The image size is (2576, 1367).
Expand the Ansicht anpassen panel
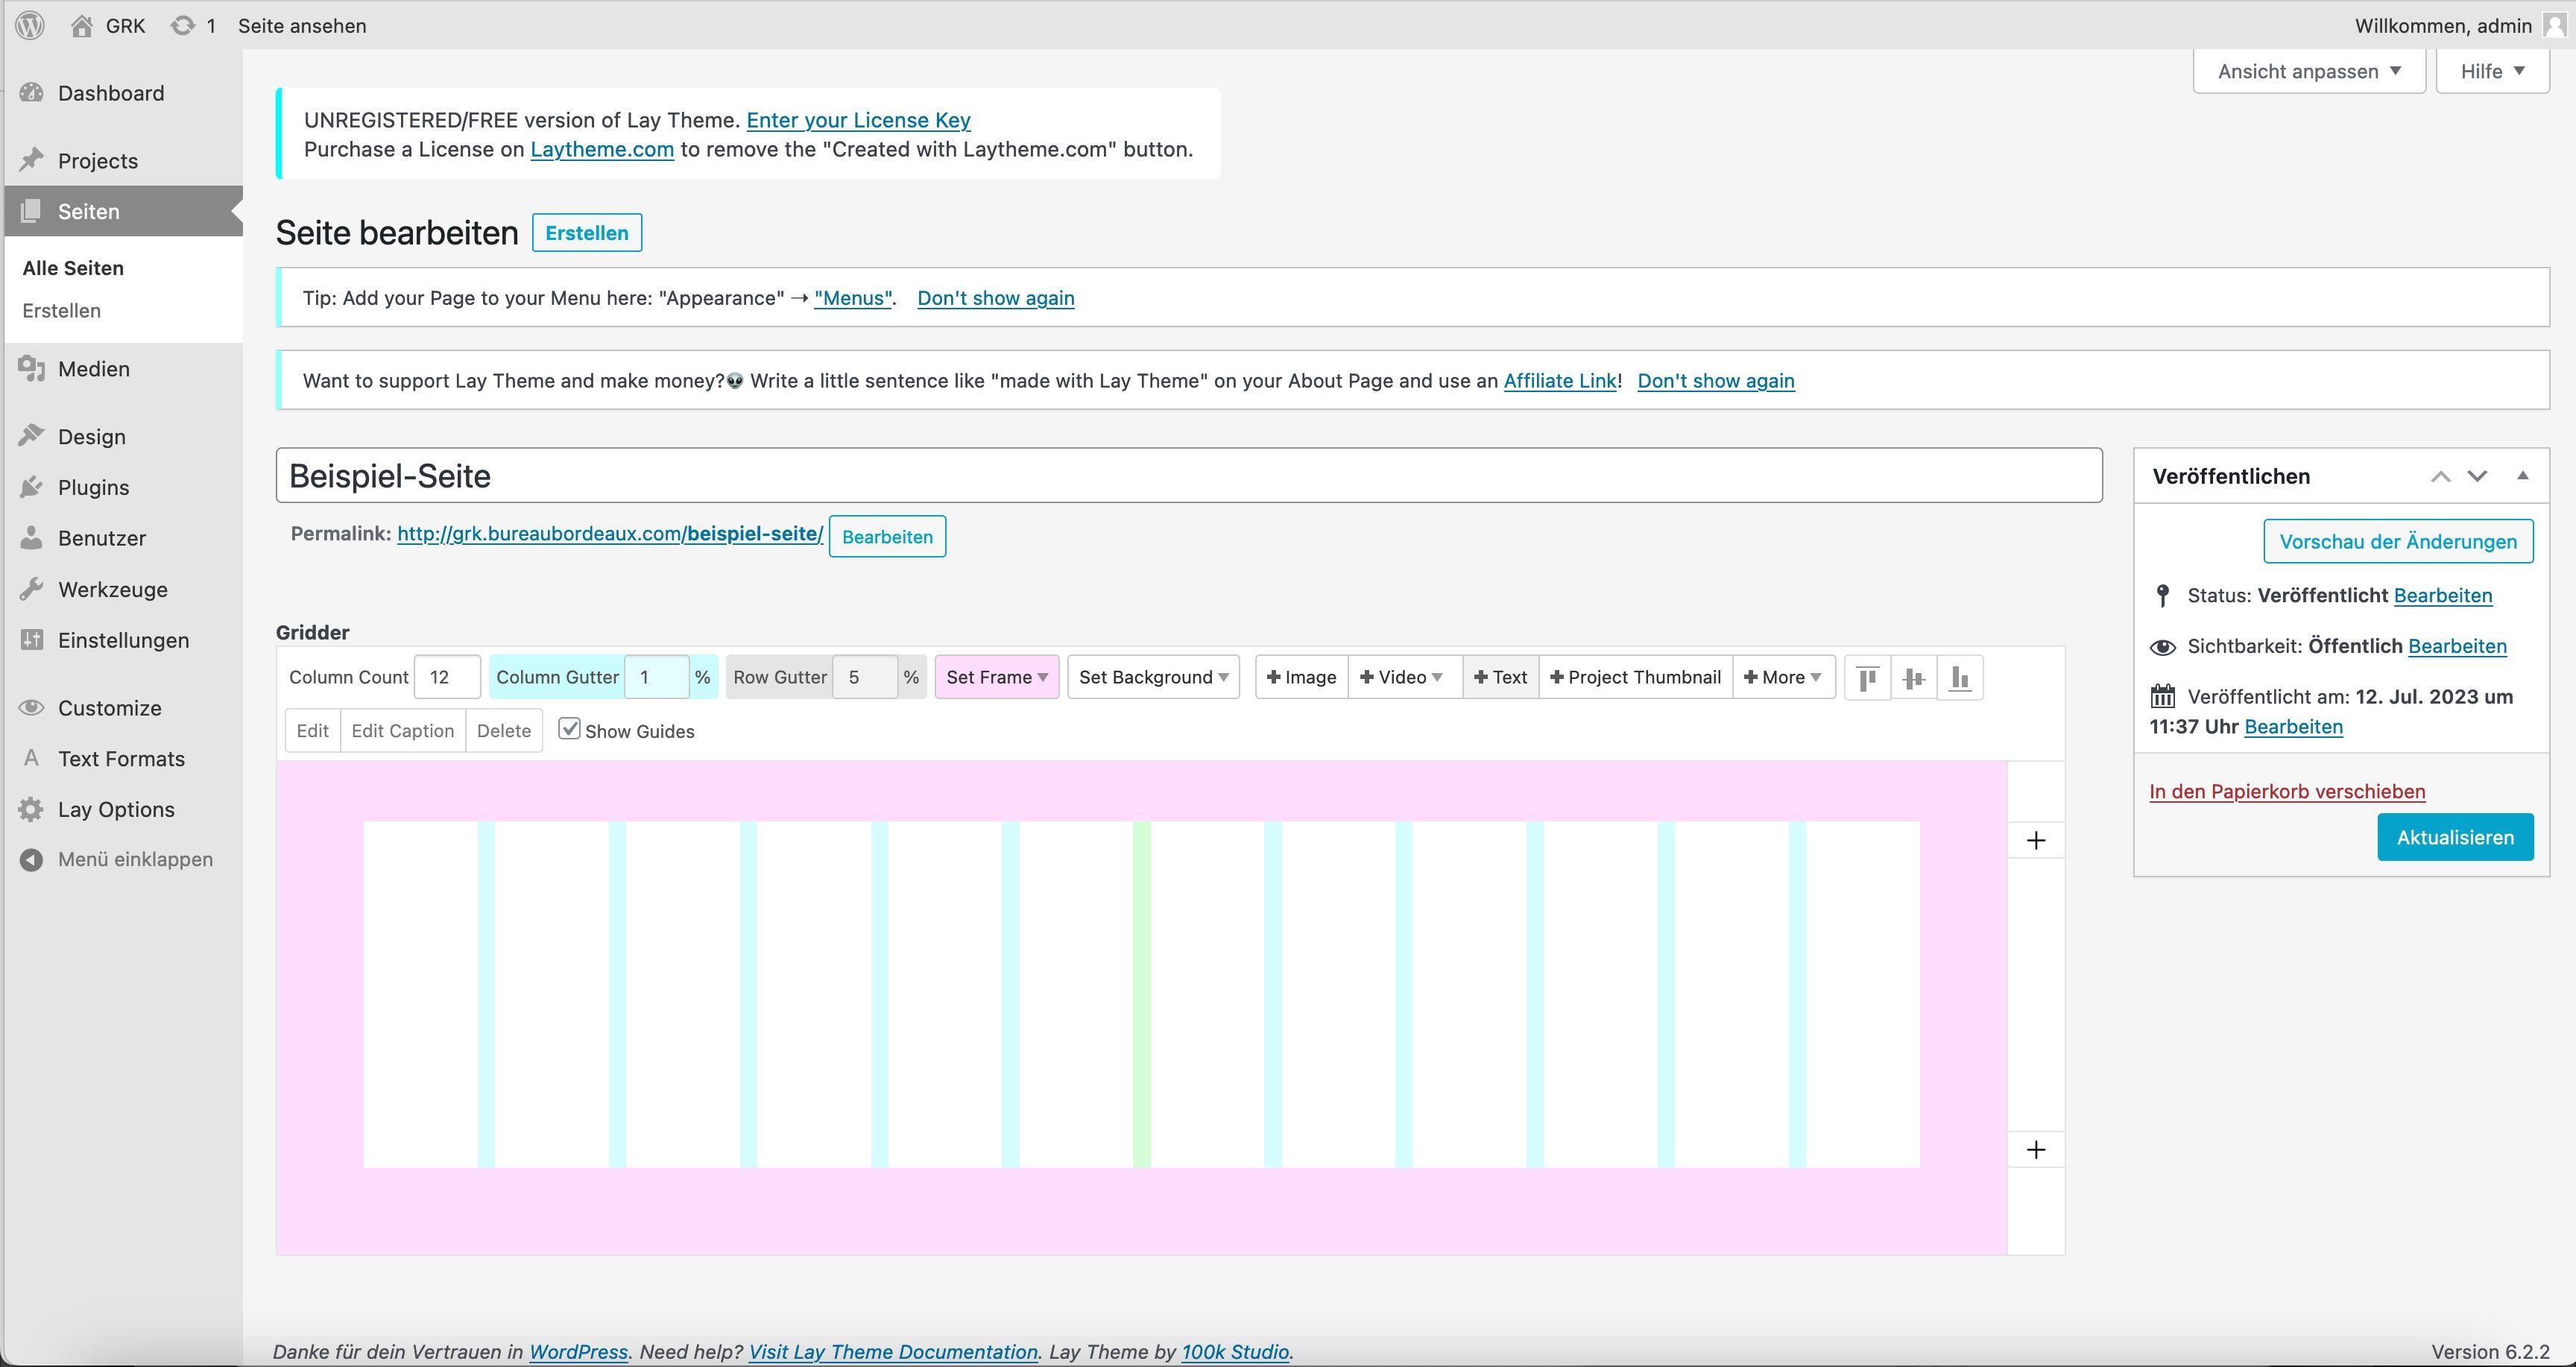[x=2308, y=71]
